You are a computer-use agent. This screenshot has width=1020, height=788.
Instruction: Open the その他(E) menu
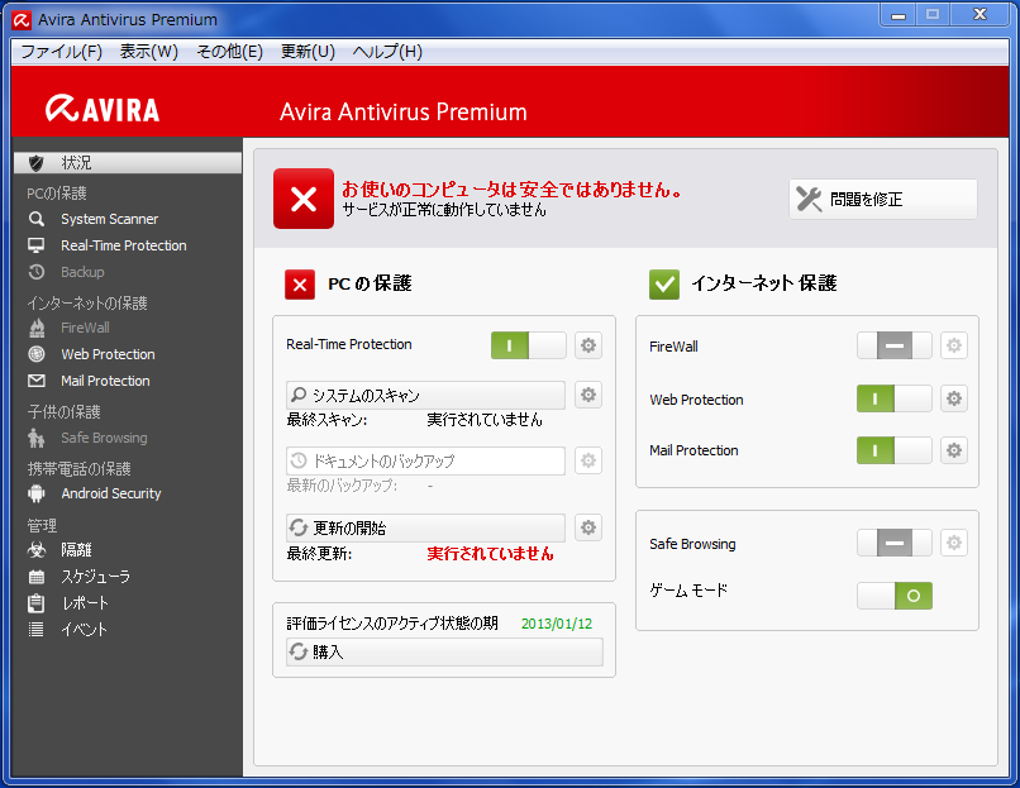pos(230,51)
